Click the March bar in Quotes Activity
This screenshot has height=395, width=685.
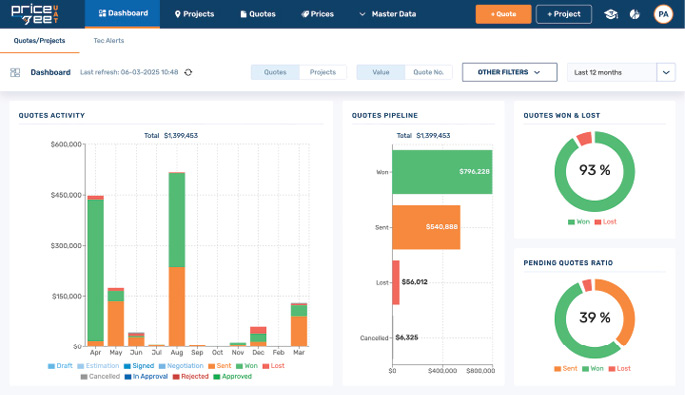pos(299,325)
